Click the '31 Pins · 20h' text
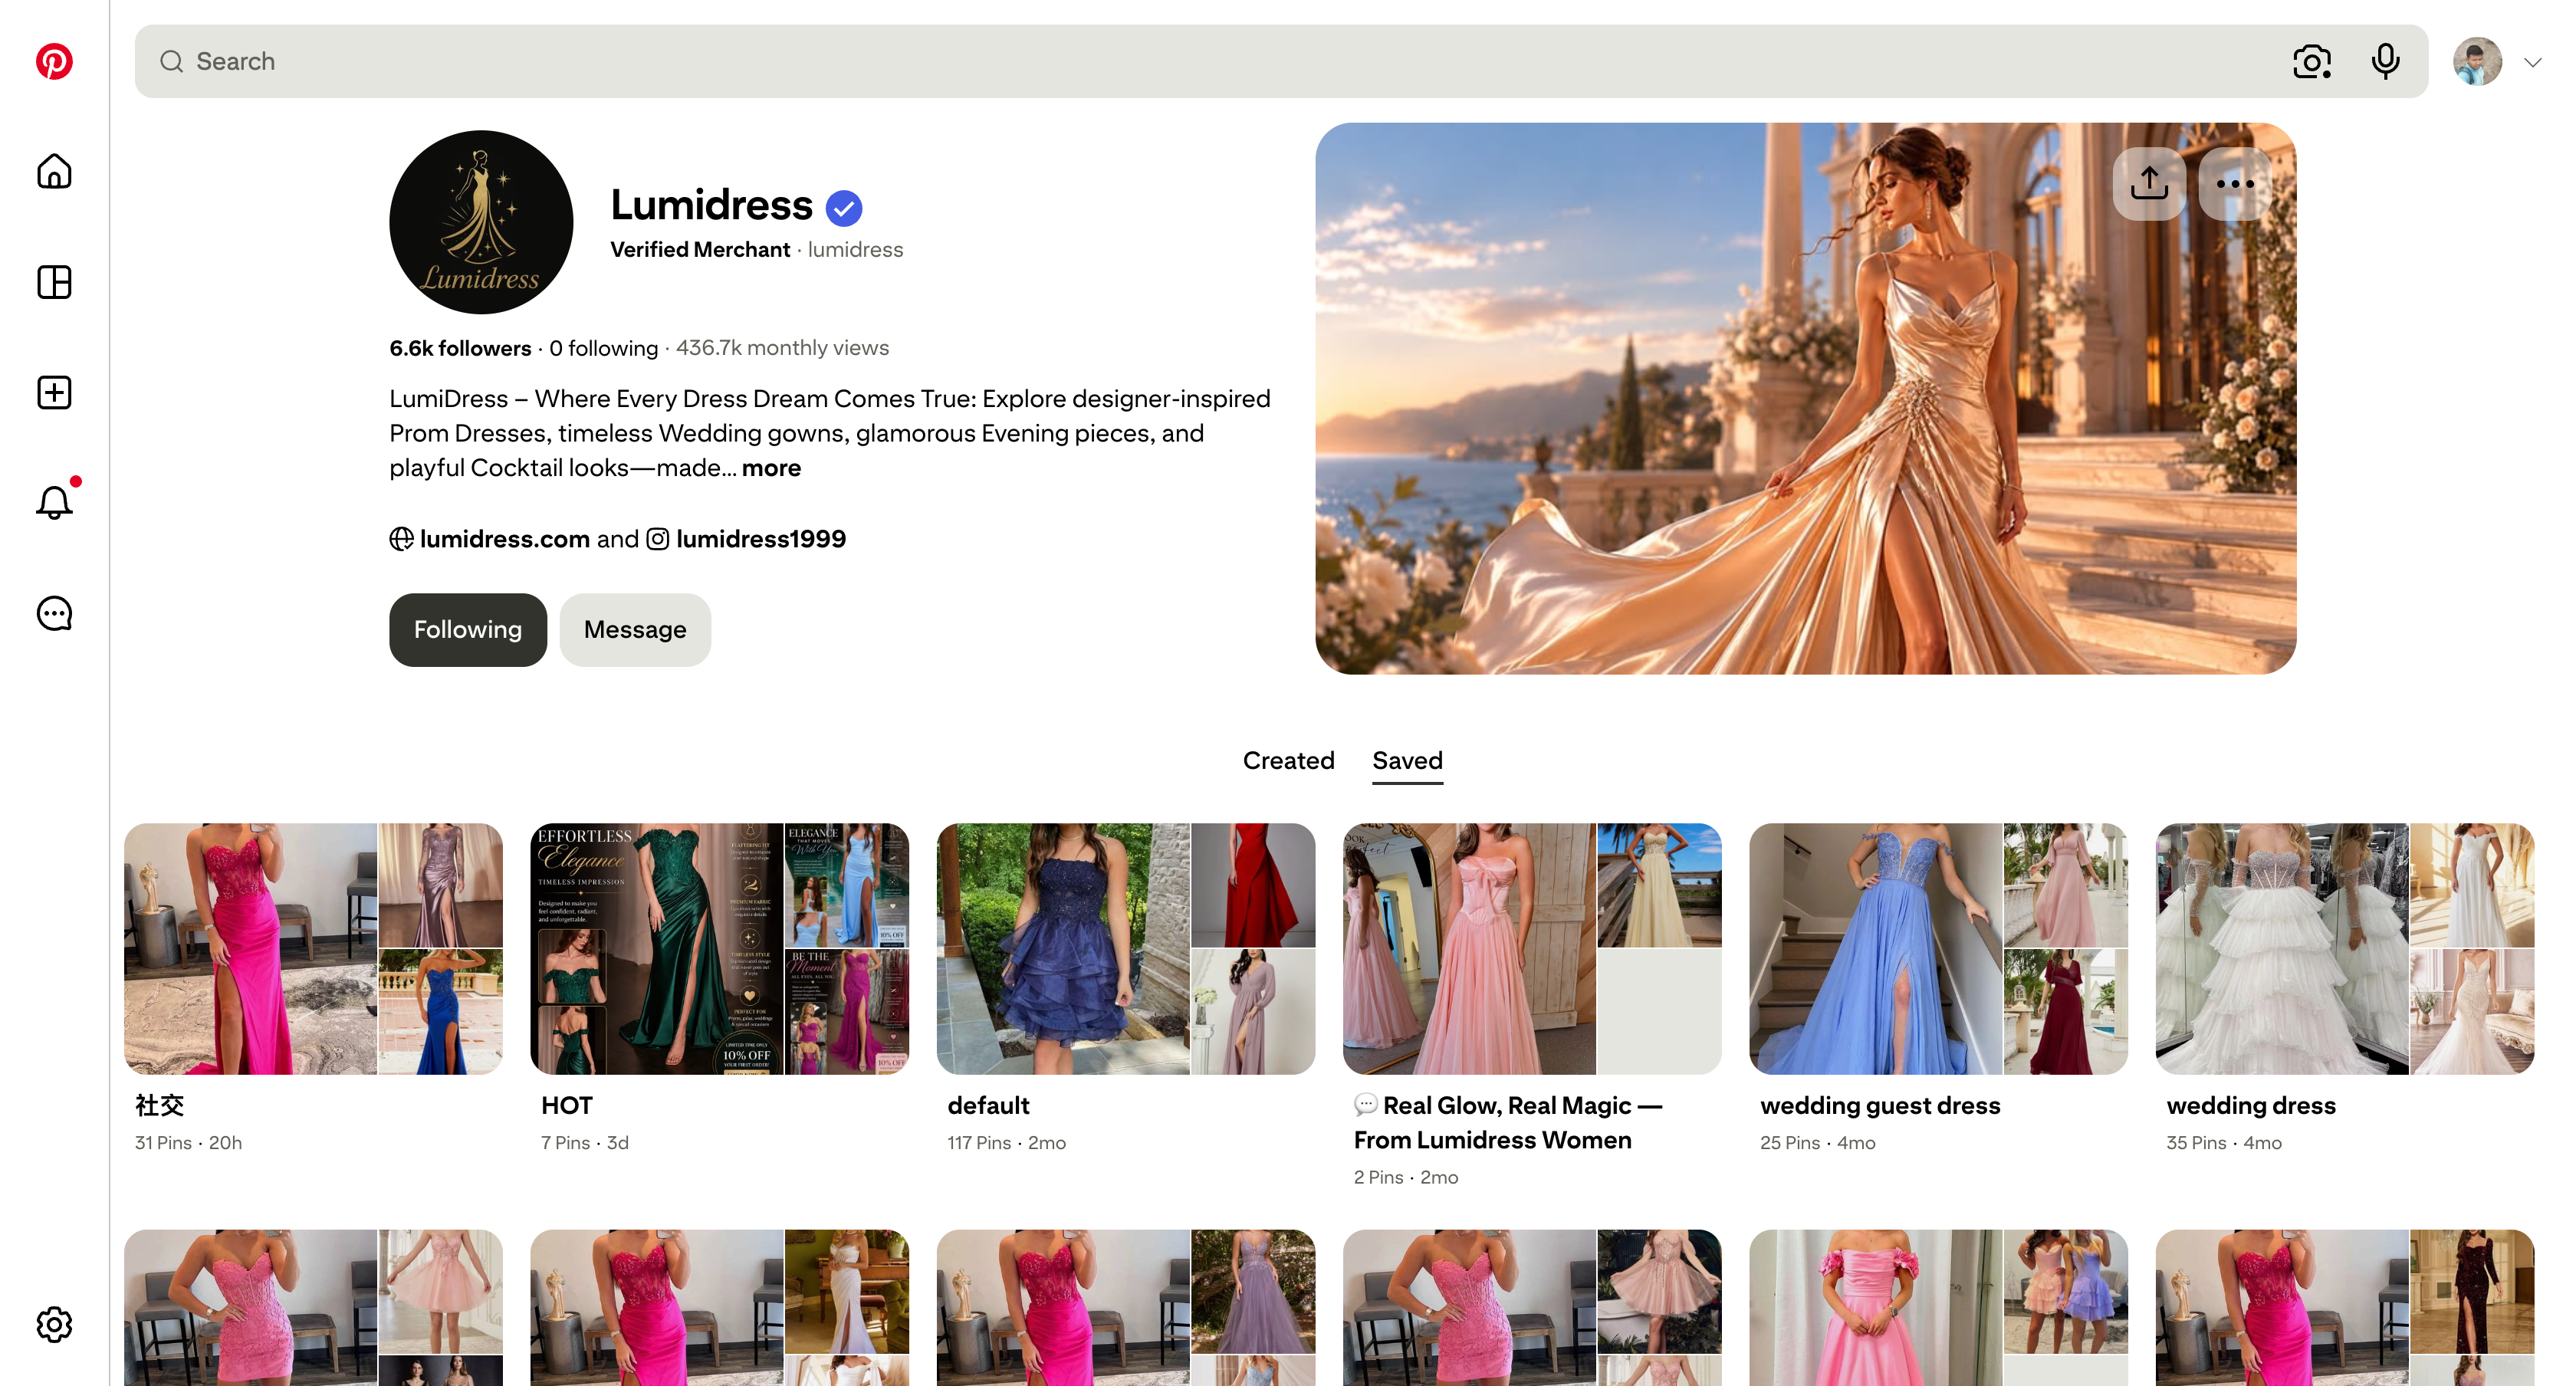This screenshot has width=2576, height=1386. pyautogui.click(x=188, y=1143)
